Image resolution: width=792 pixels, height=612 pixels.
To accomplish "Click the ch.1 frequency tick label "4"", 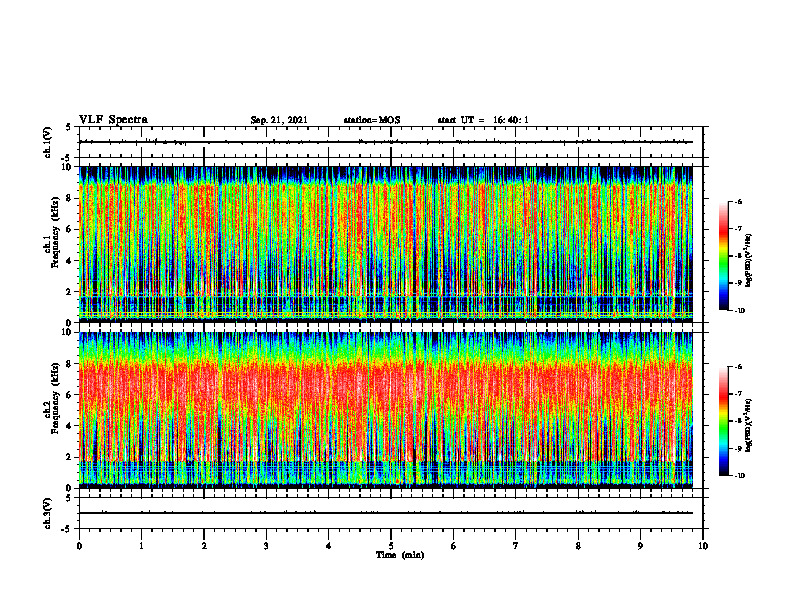I will click(x=70, y=261).
